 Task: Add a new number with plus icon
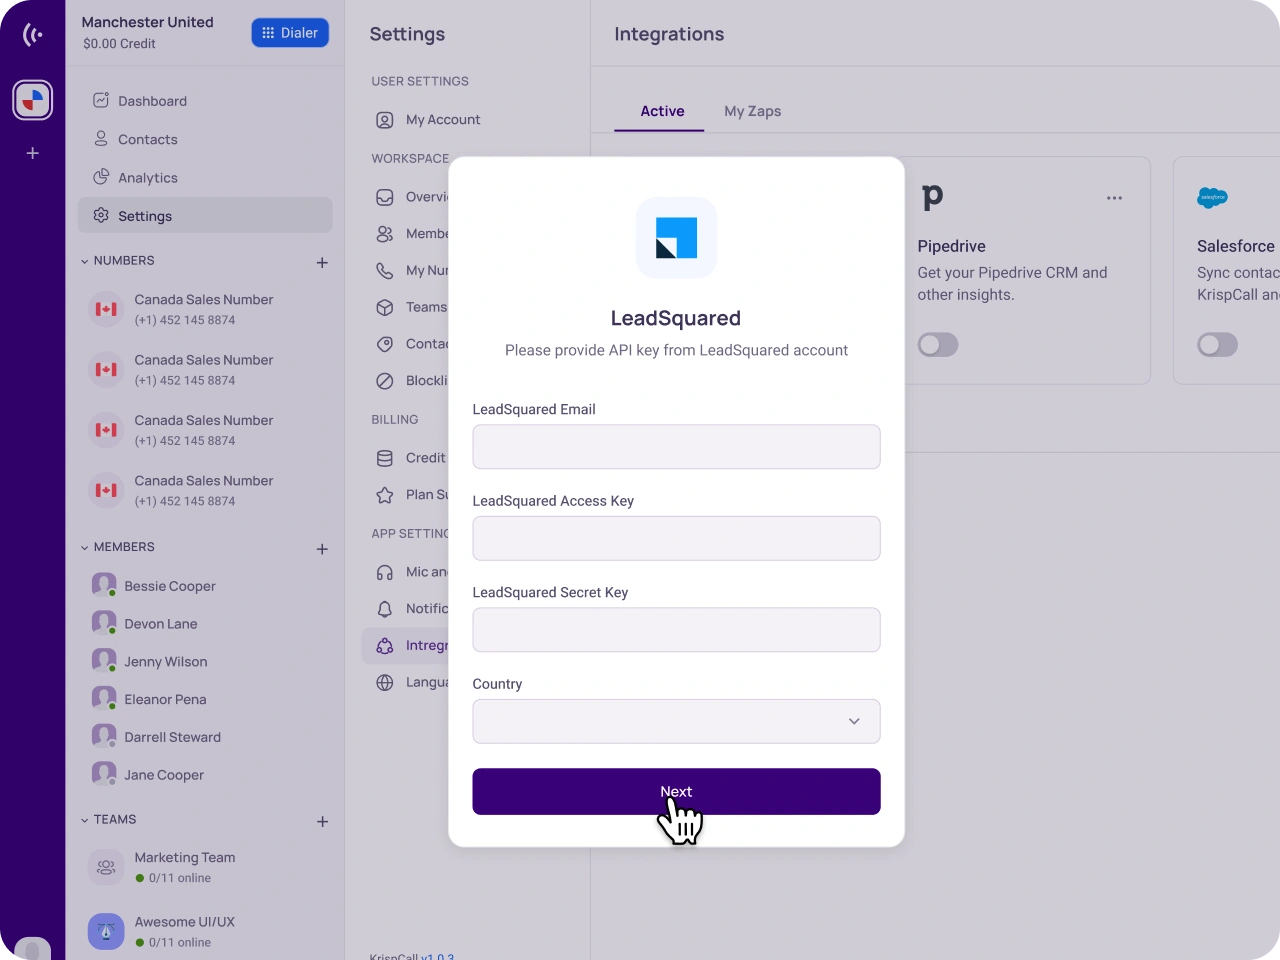322,262
